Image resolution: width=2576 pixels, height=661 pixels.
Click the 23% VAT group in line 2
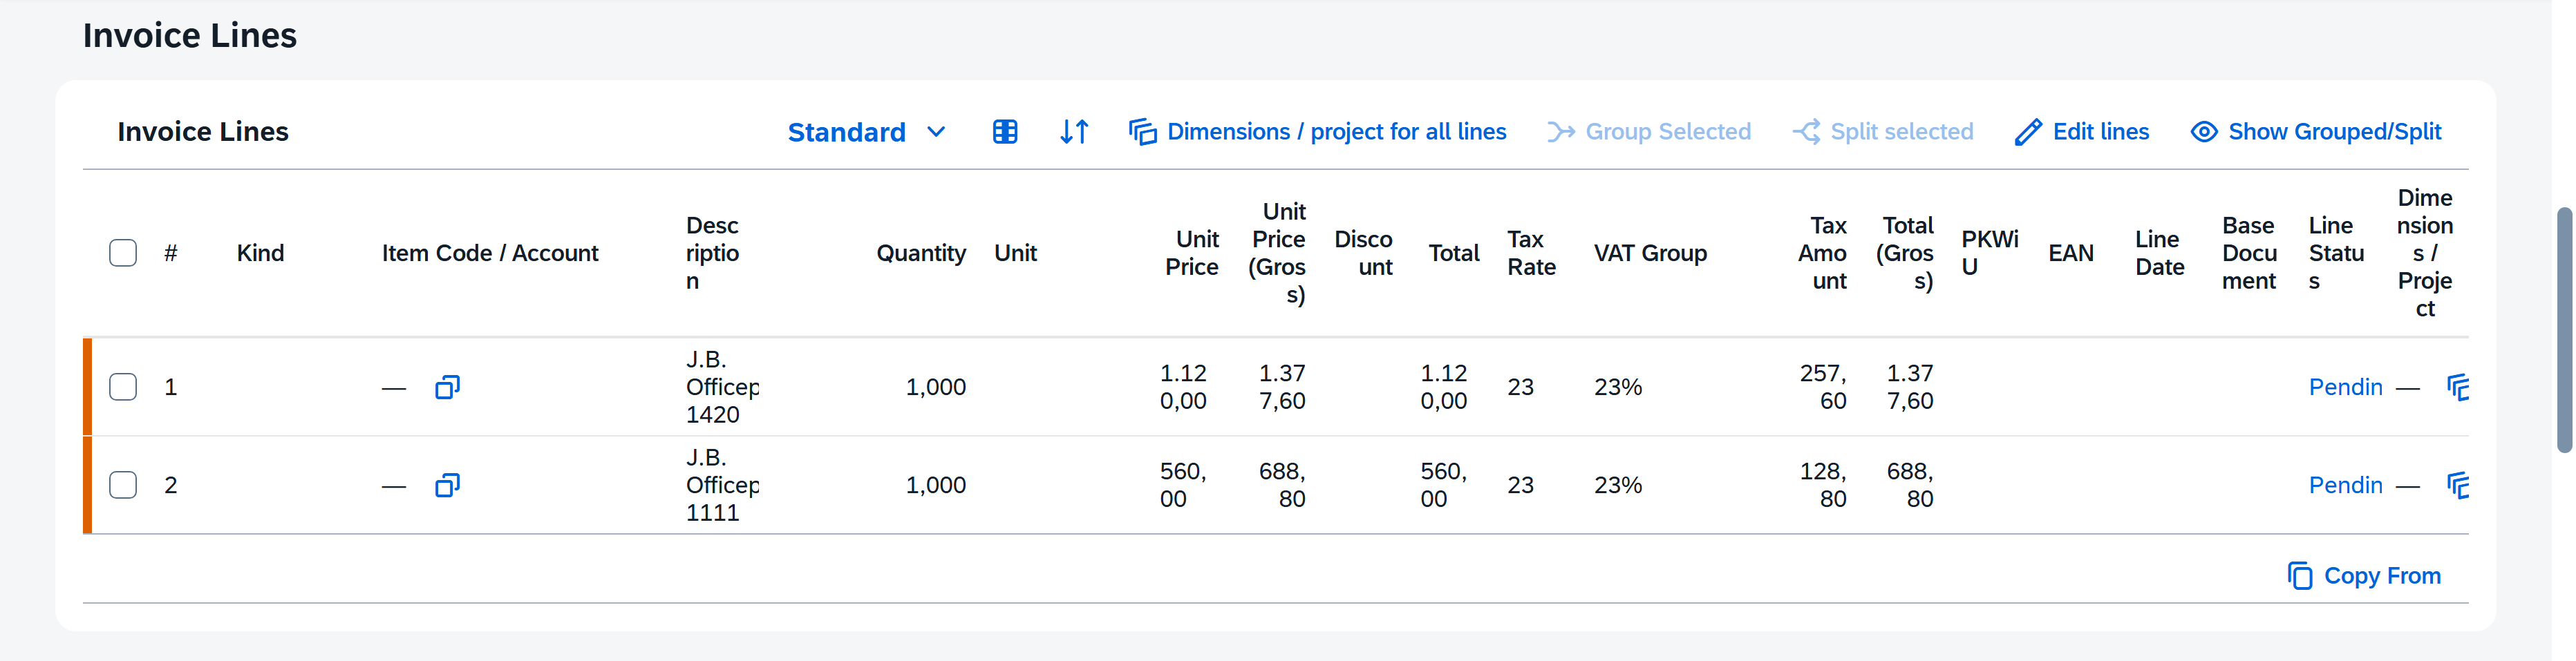coord(1618,485)
